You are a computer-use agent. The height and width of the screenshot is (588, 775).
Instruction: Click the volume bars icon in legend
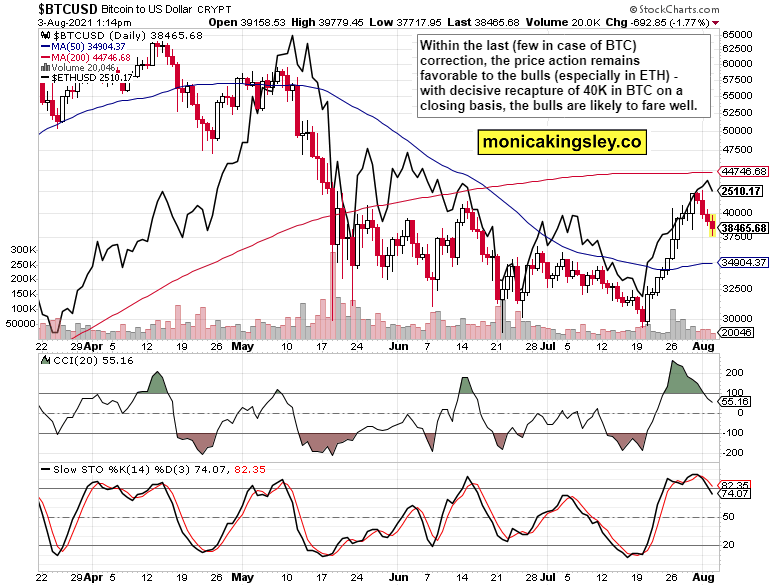tap(45, 67)
